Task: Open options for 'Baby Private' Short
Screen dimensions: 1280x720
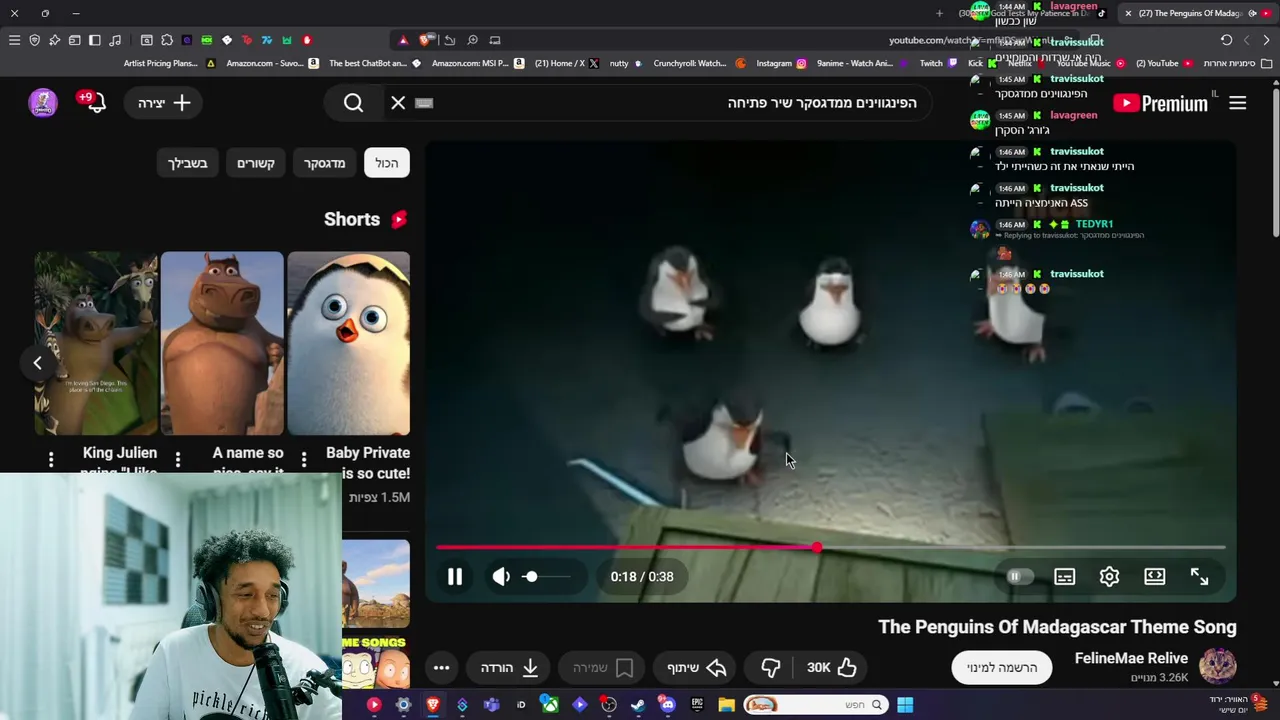Action: (304, 459)
